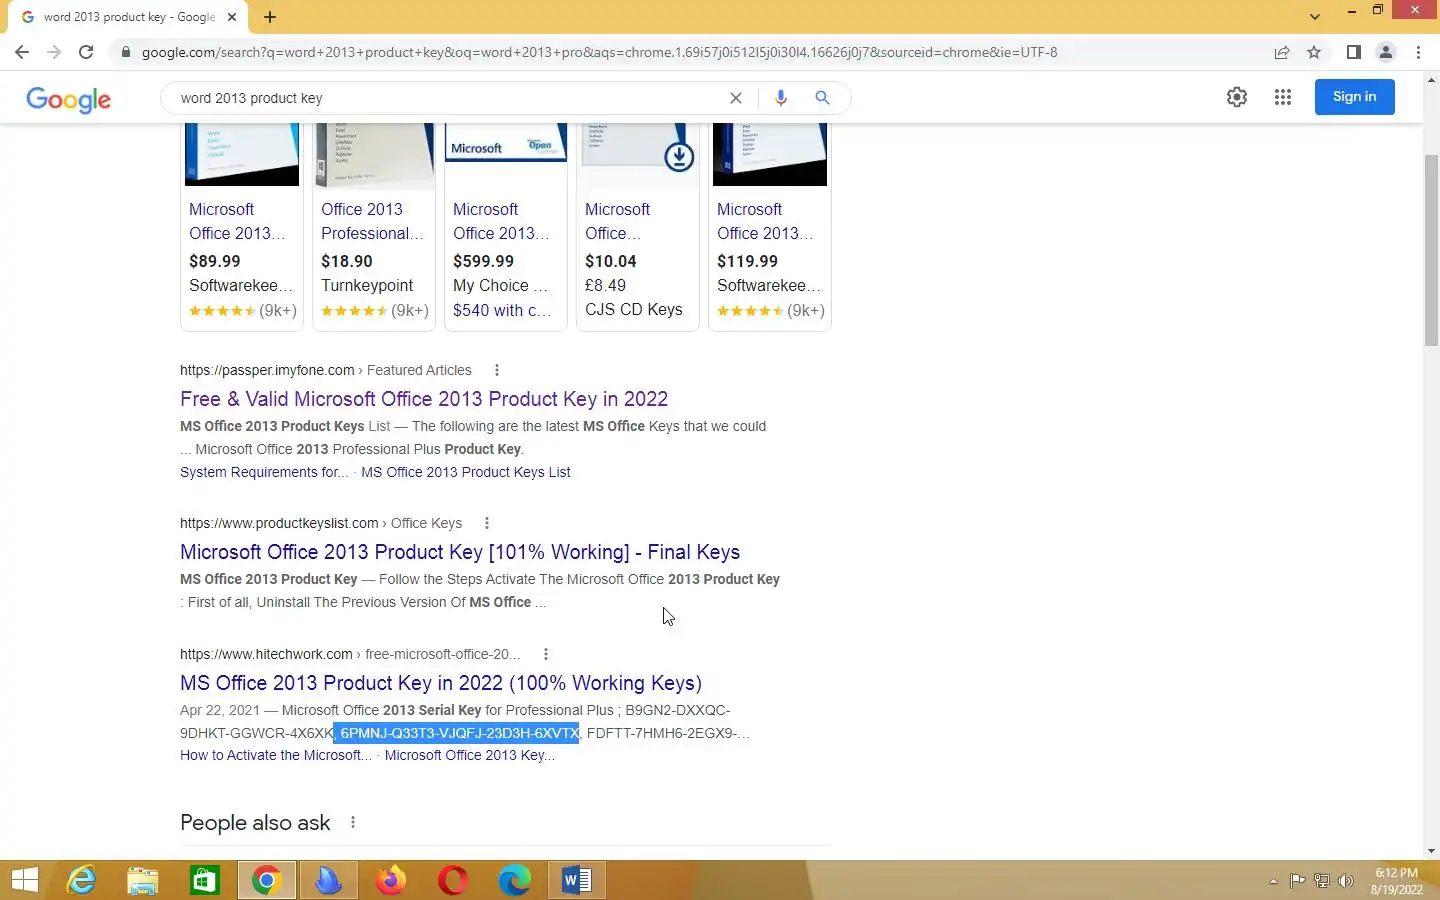Open 'Microsoft Office 2013 Key...' sitelink
The image size is (1440, 900).
point(470,755)
